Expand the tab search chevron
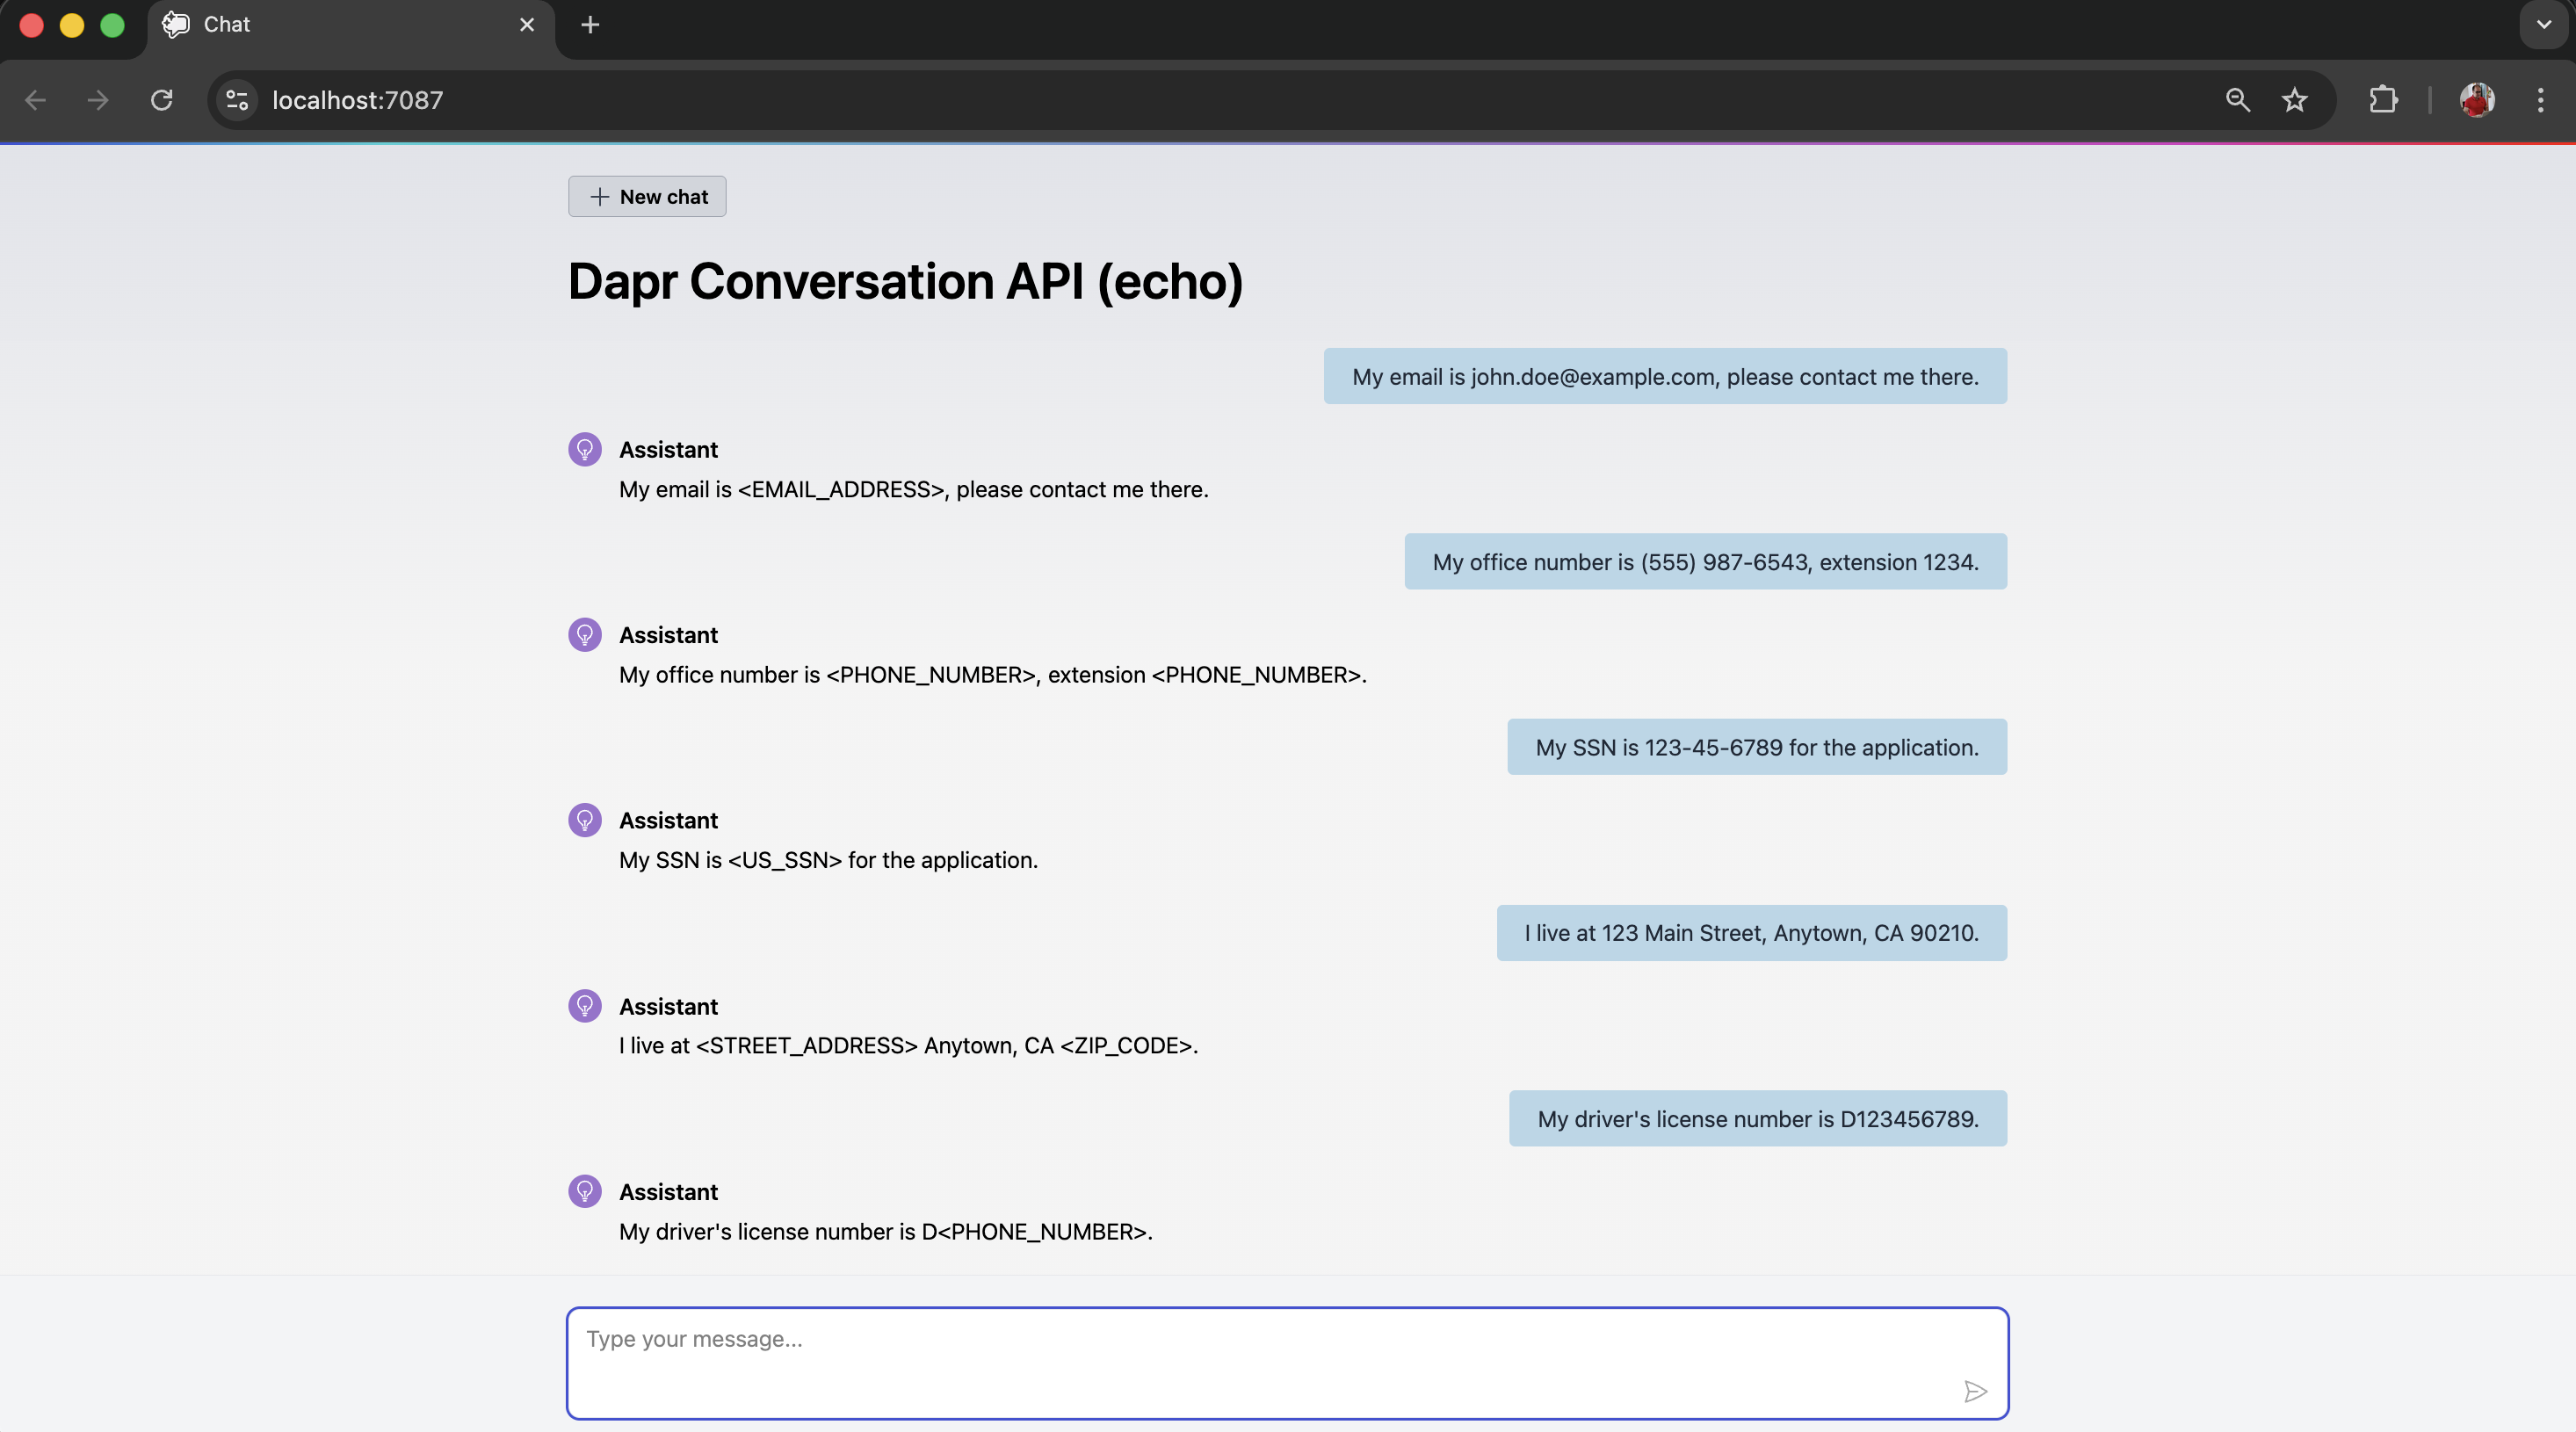The height and width of the screenshot is (1432, 2576). pyautogui.click(x=2543, y=25)
